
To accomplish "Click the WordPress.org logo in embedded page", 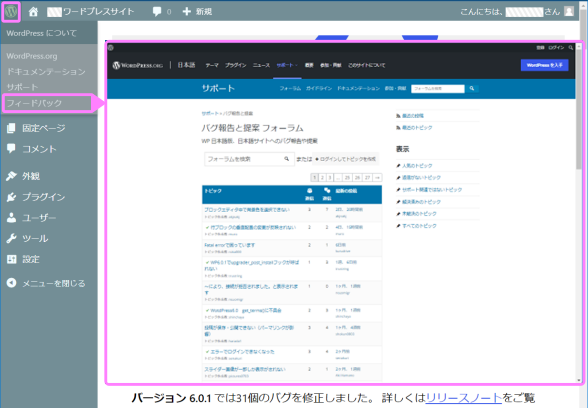I will pos(138,65).
